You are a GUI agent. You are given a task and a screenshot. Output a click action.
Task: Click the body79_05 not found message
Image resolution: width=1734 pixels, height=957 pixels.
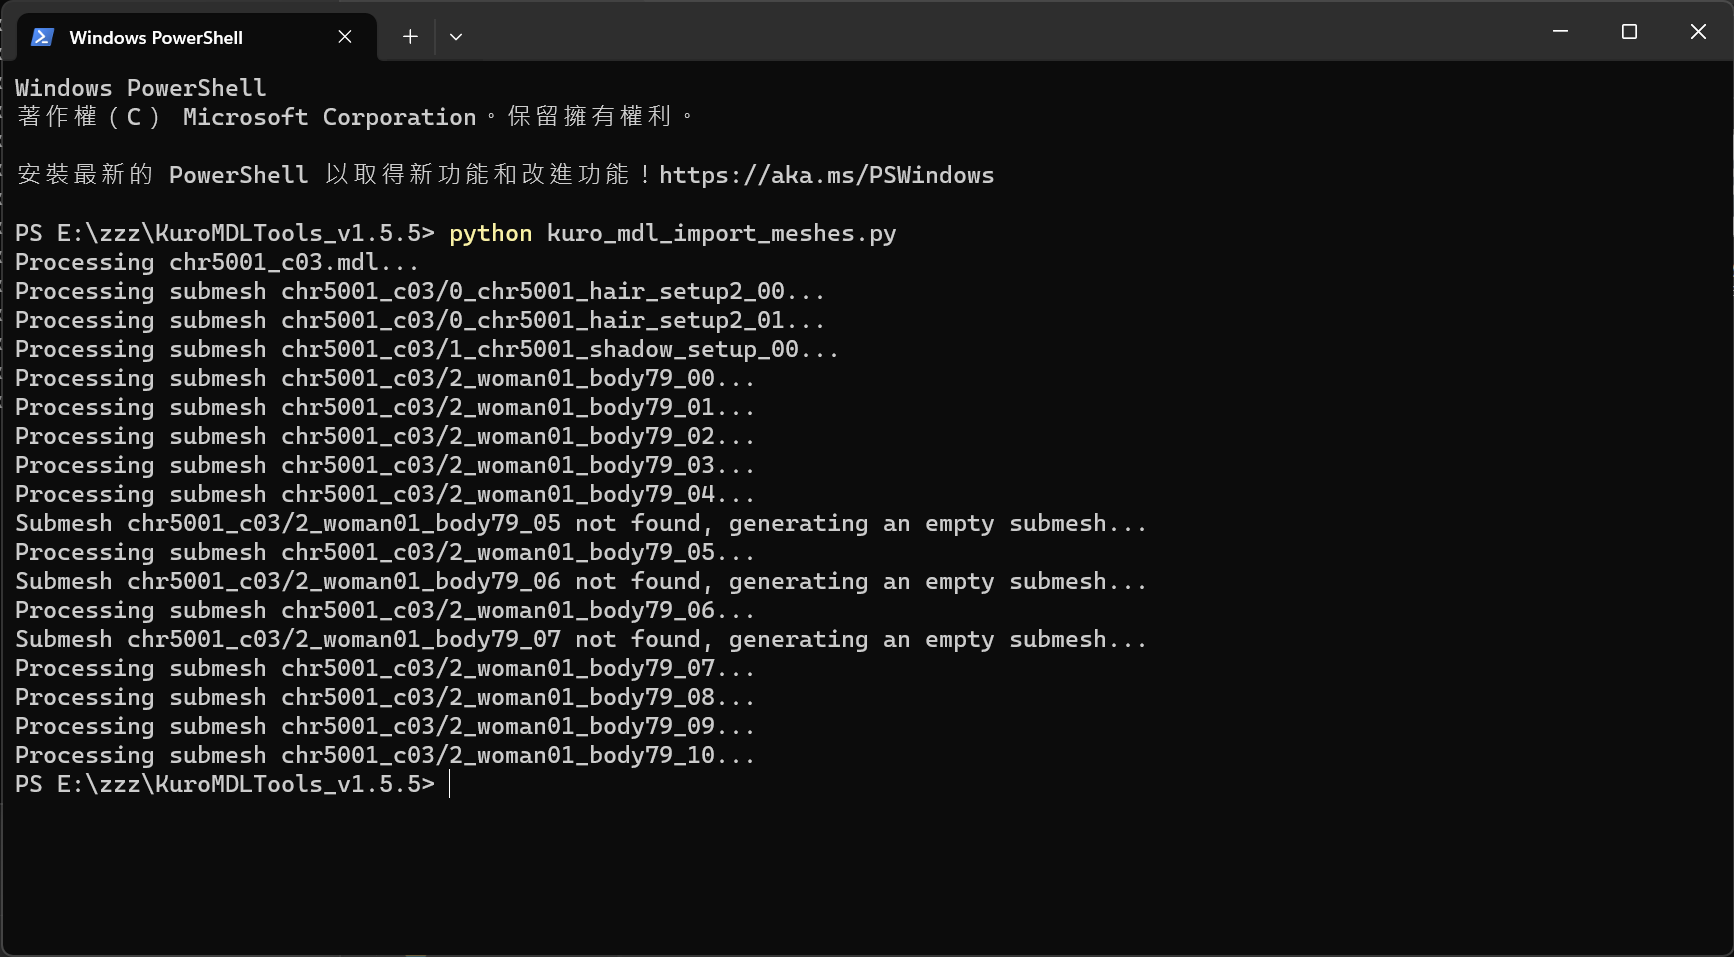click(580, 523)
